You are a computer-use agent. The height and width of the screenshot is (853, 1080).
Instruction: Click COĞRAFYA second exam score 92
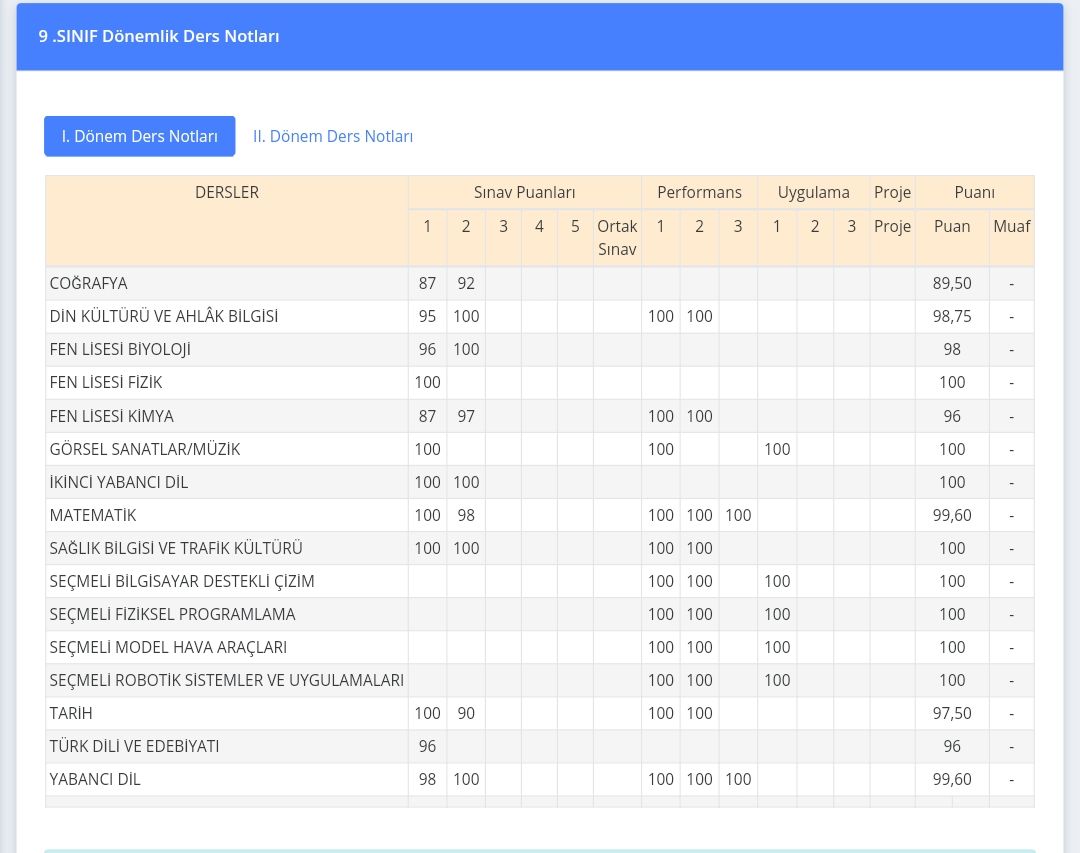click(466, 283)
